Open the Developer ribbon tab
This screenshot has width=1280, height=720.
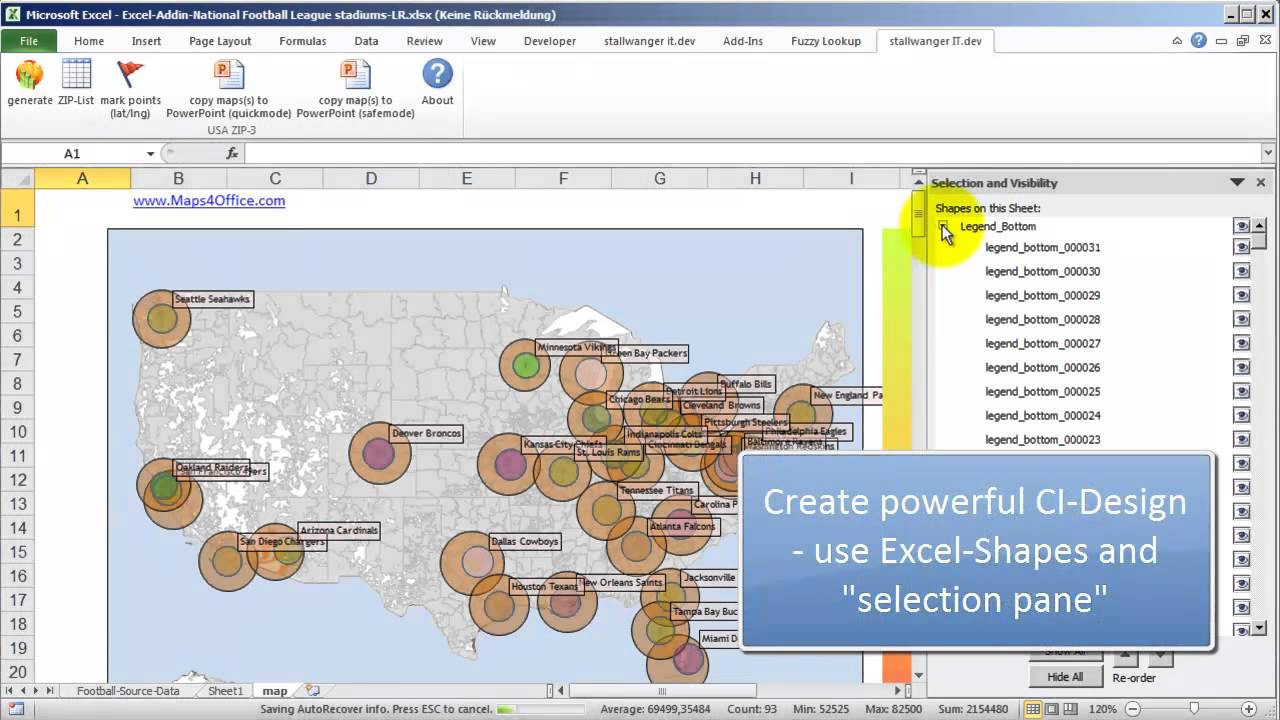point(550,41)
